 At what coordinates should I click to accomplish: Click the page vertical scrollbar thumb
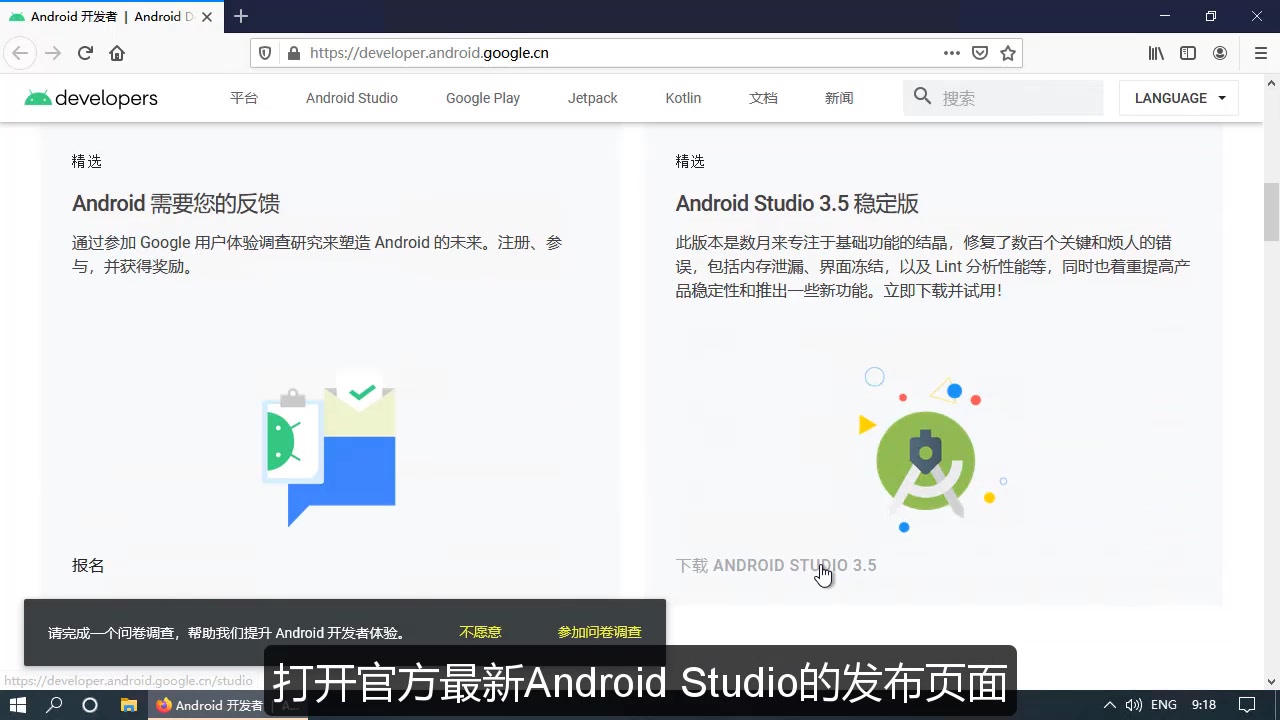1271,211
